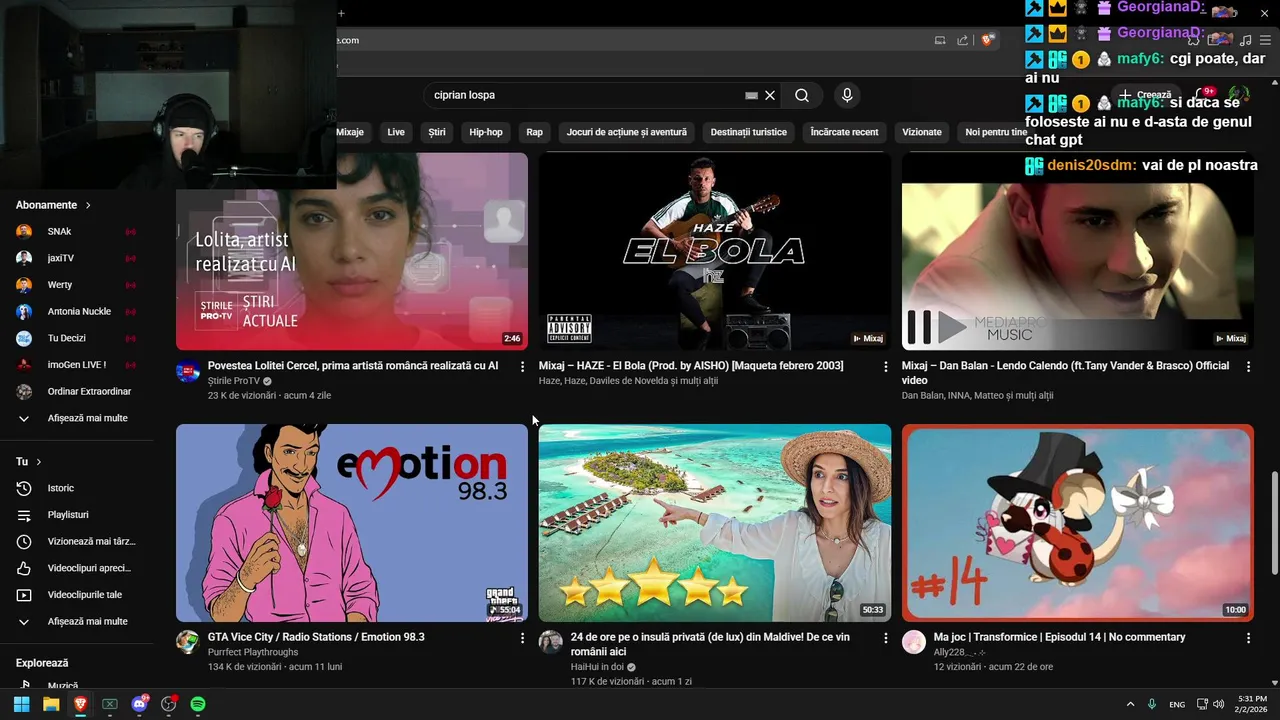The image size is (1280, 720).
Task: Open more options for GTA Vice City video
Action: 522,638
